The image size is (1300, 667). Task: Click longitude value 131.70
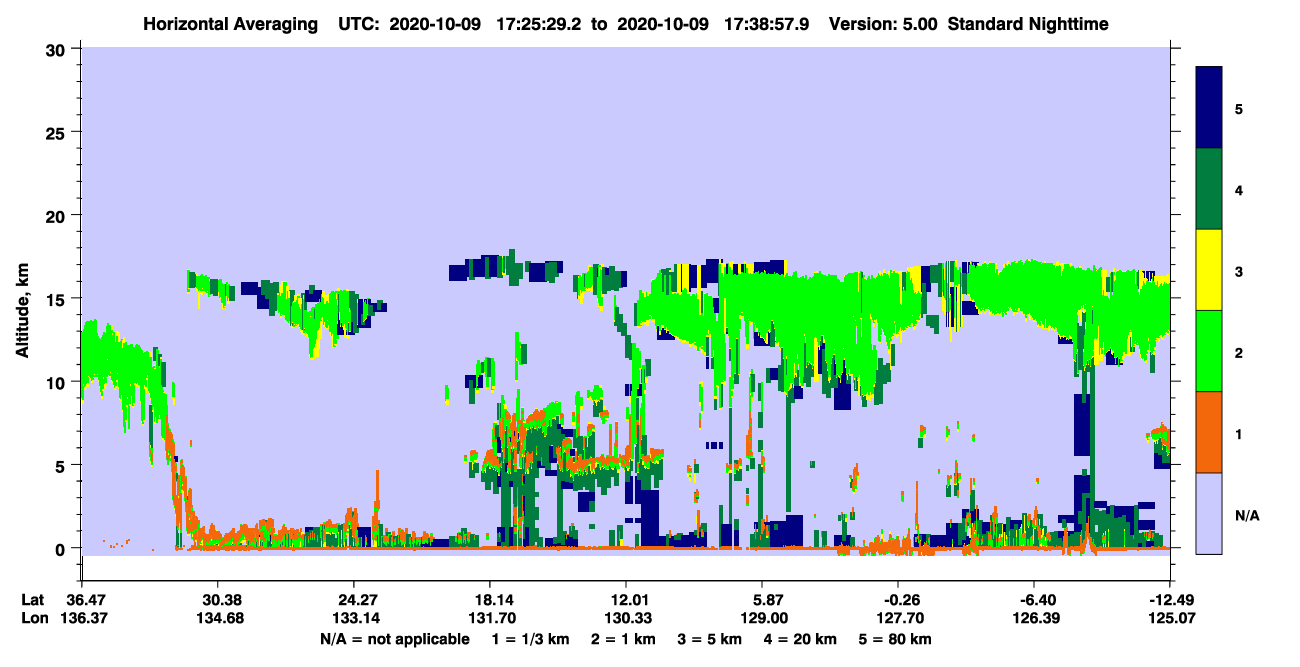coord(490,618)
